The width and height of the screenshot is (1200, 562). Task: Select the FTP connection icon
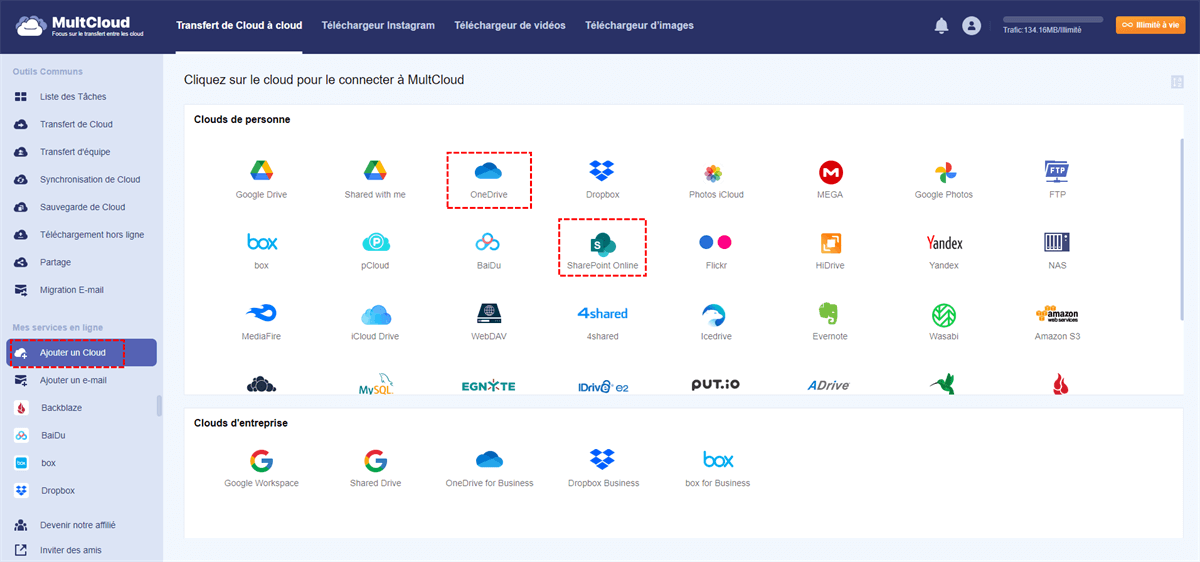[1057, 171]
